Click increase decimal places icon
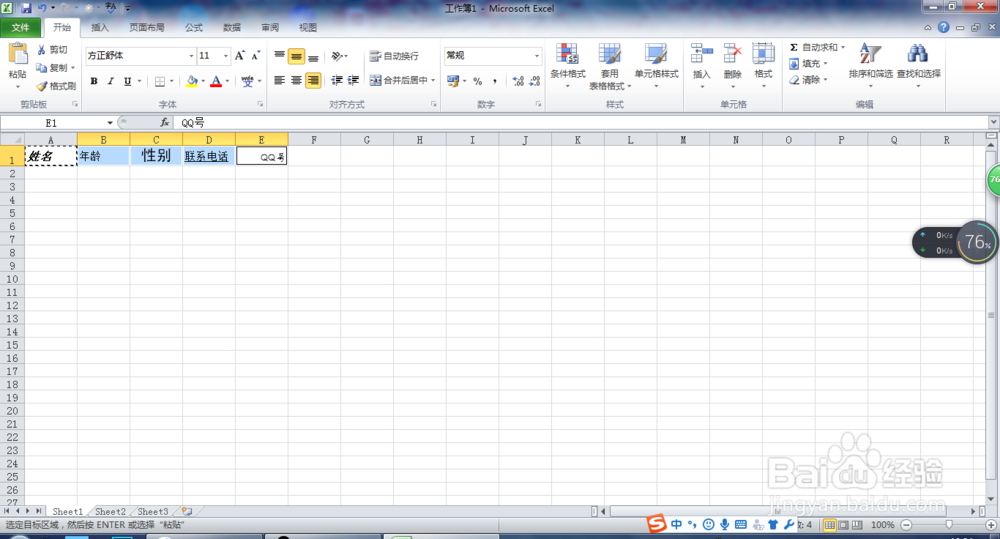Screen dimensions: 1000x539 coord(518,81)
